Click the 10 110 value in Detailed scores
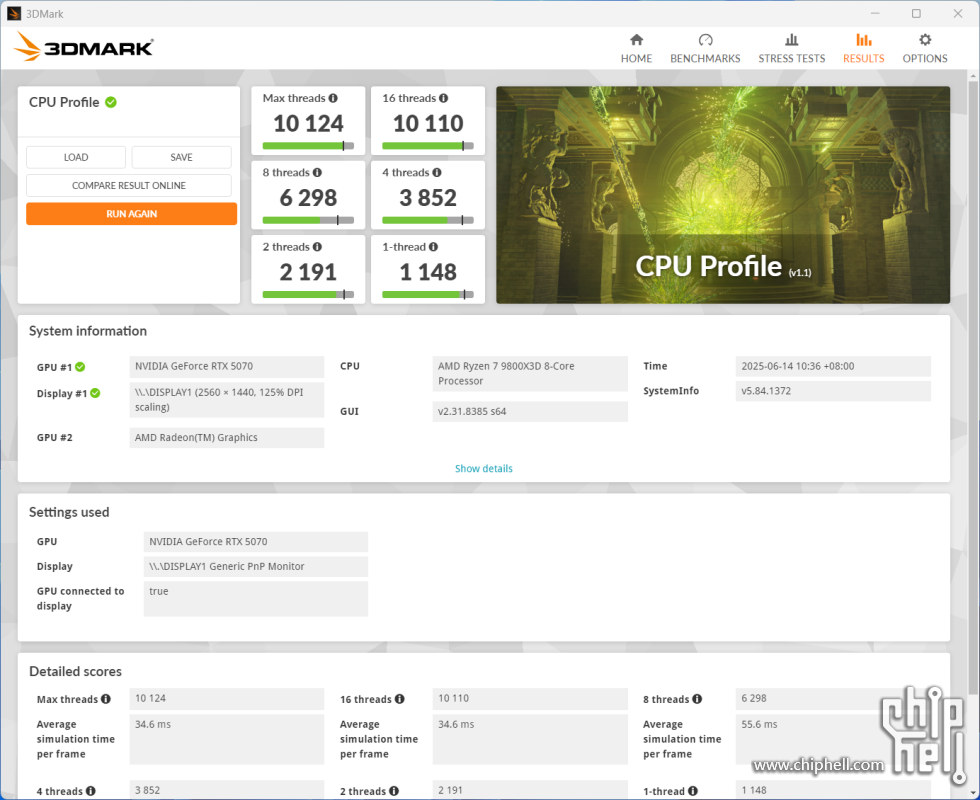This screenshot has height=800, width=980. [530, 699]
